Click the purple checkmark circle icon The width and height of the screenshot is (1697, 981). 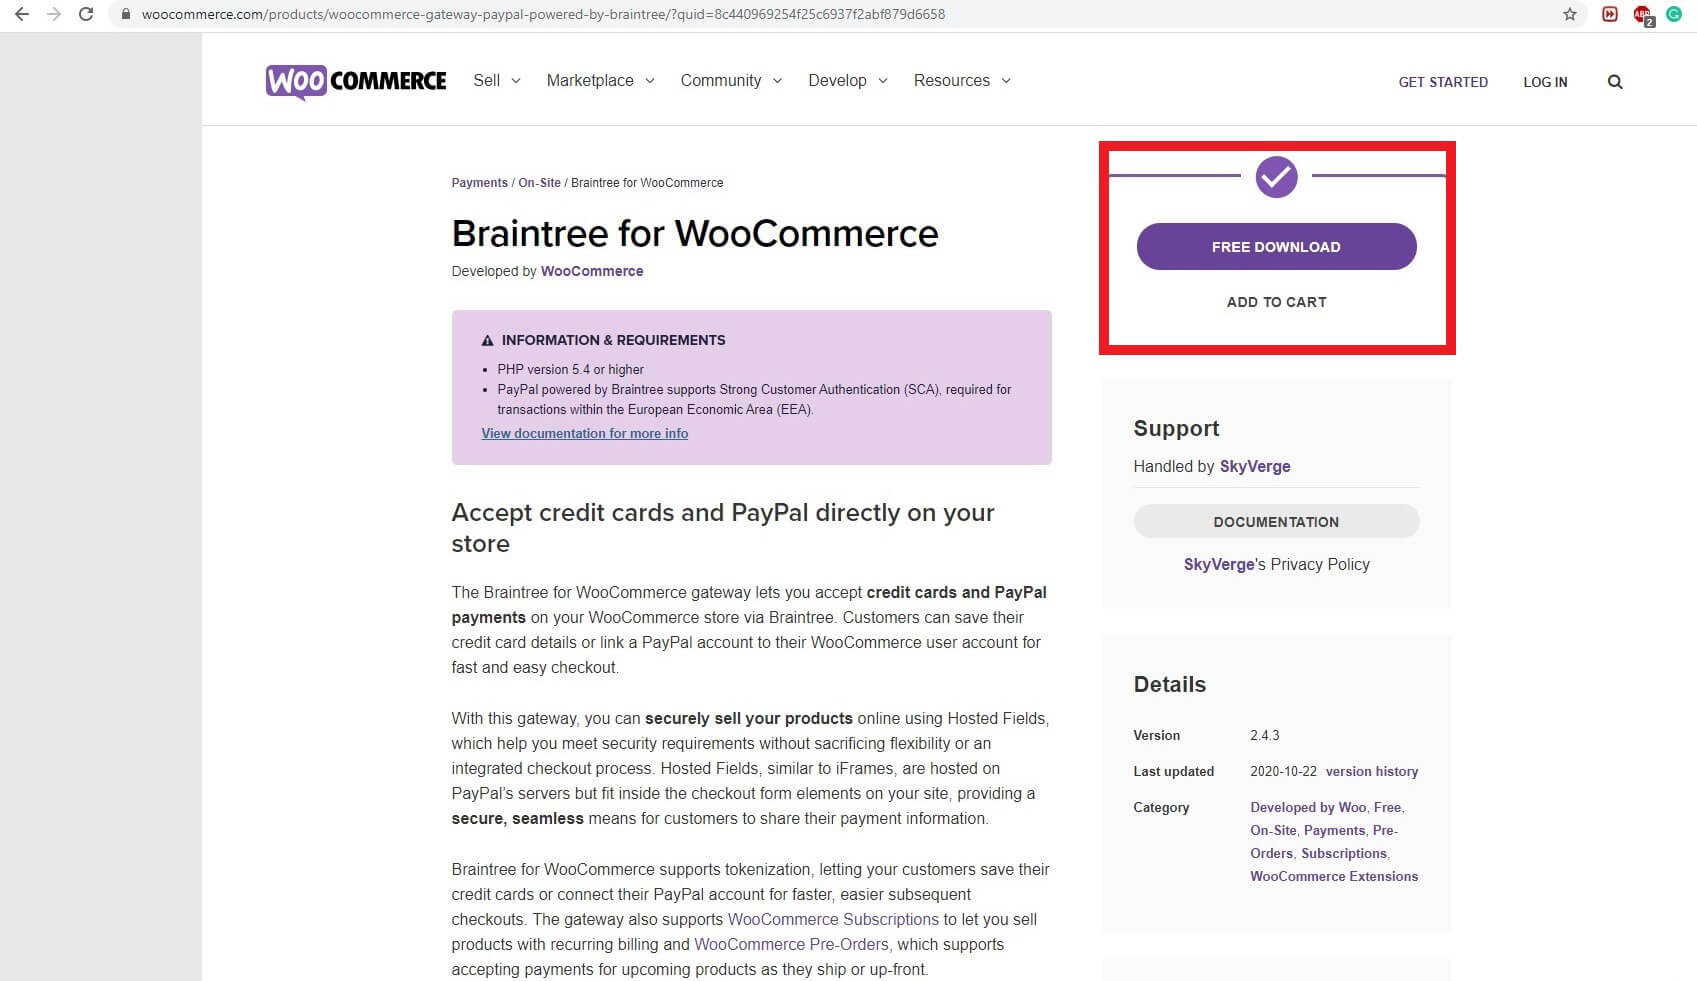(1276, 177)
